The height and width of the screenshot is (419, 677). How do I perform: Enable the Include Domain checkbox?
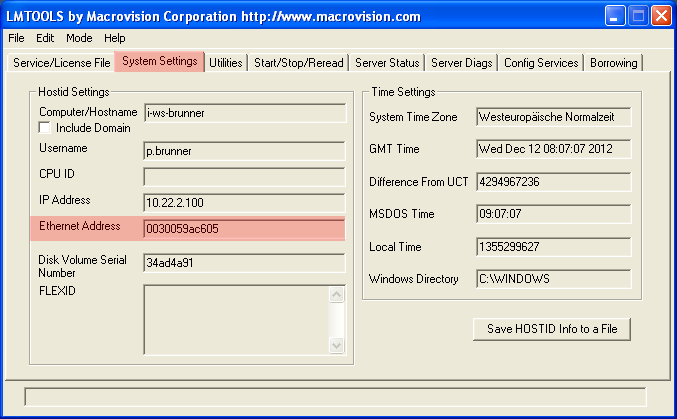coord(44,128)
